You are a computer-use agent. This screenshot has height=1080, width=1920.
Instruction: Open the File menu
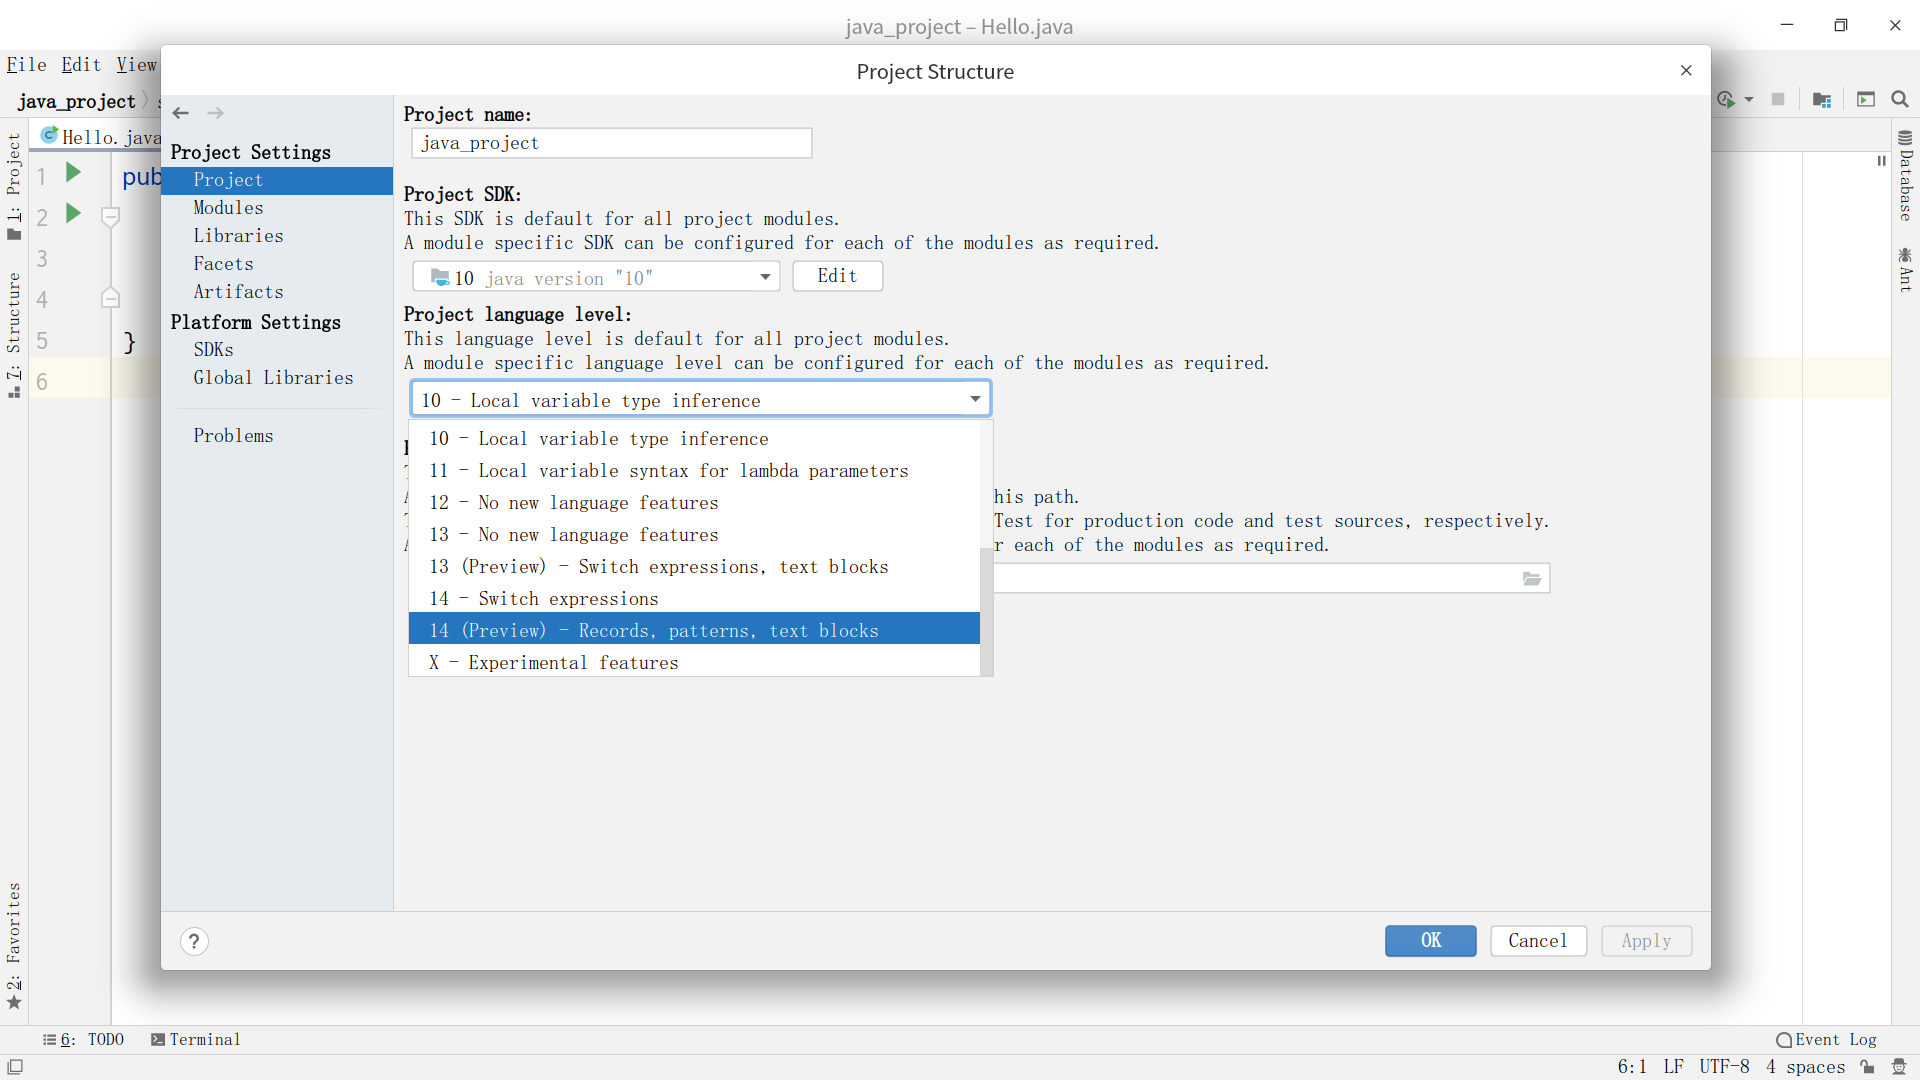[x=26, y=64]
